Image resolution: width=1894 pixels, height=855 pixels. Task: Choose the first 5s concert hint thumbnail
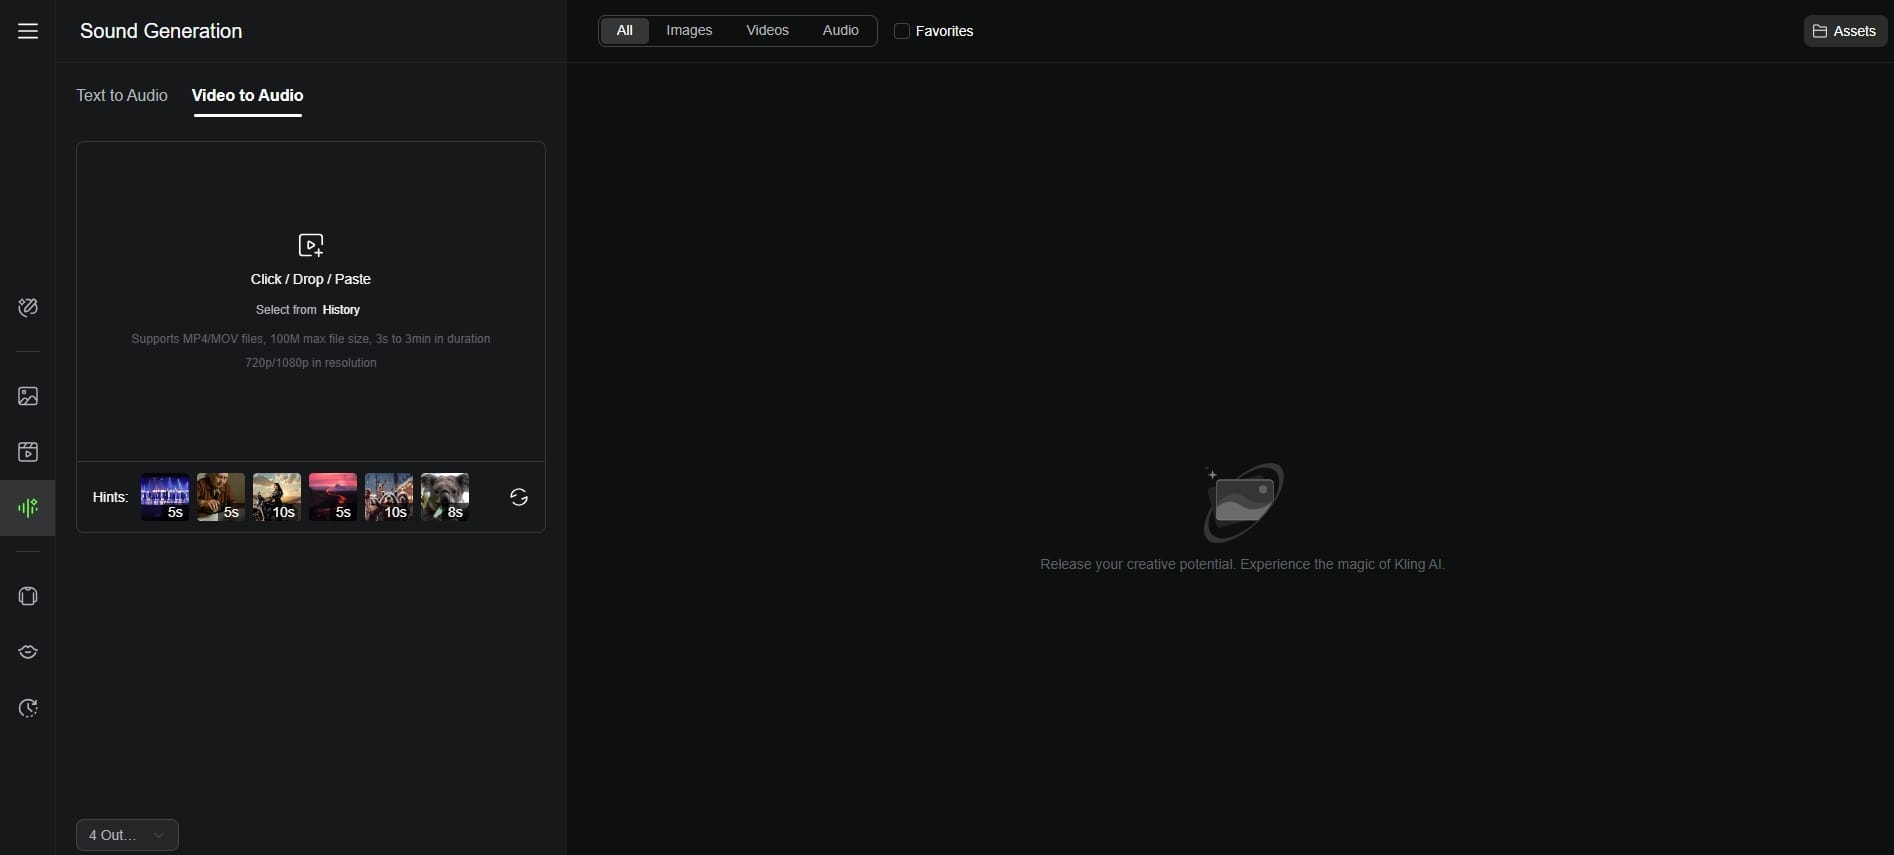[165, 497]
